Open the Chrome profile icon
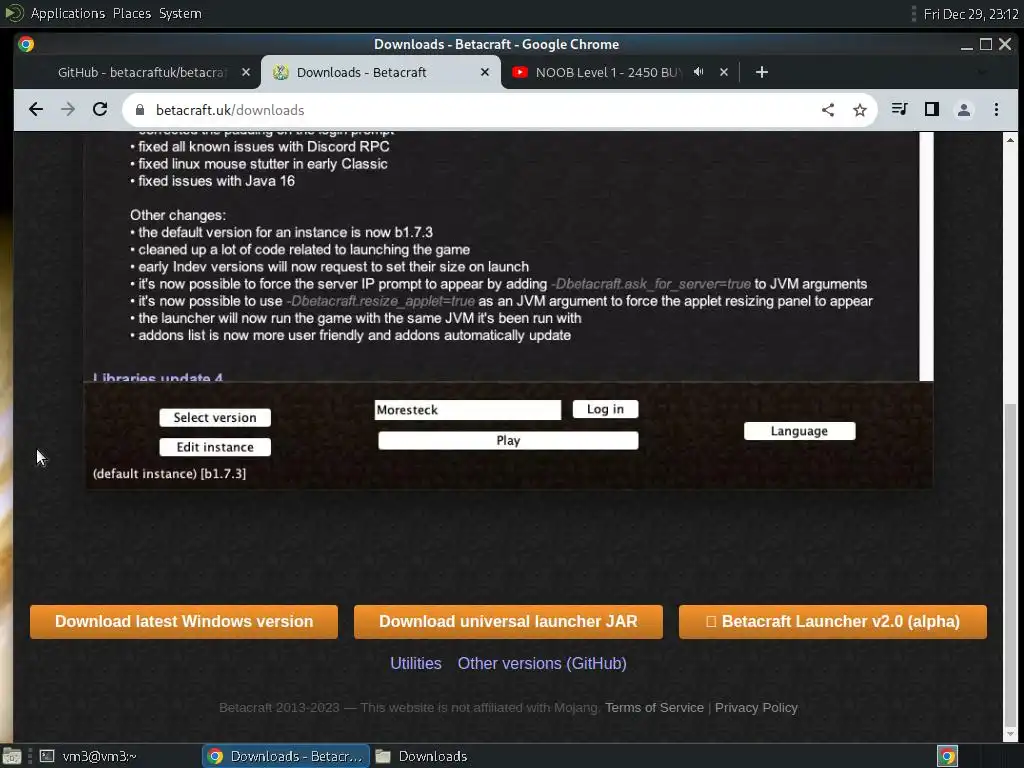This screenshot has width=1024, height=768. click(x=964, y=110)
